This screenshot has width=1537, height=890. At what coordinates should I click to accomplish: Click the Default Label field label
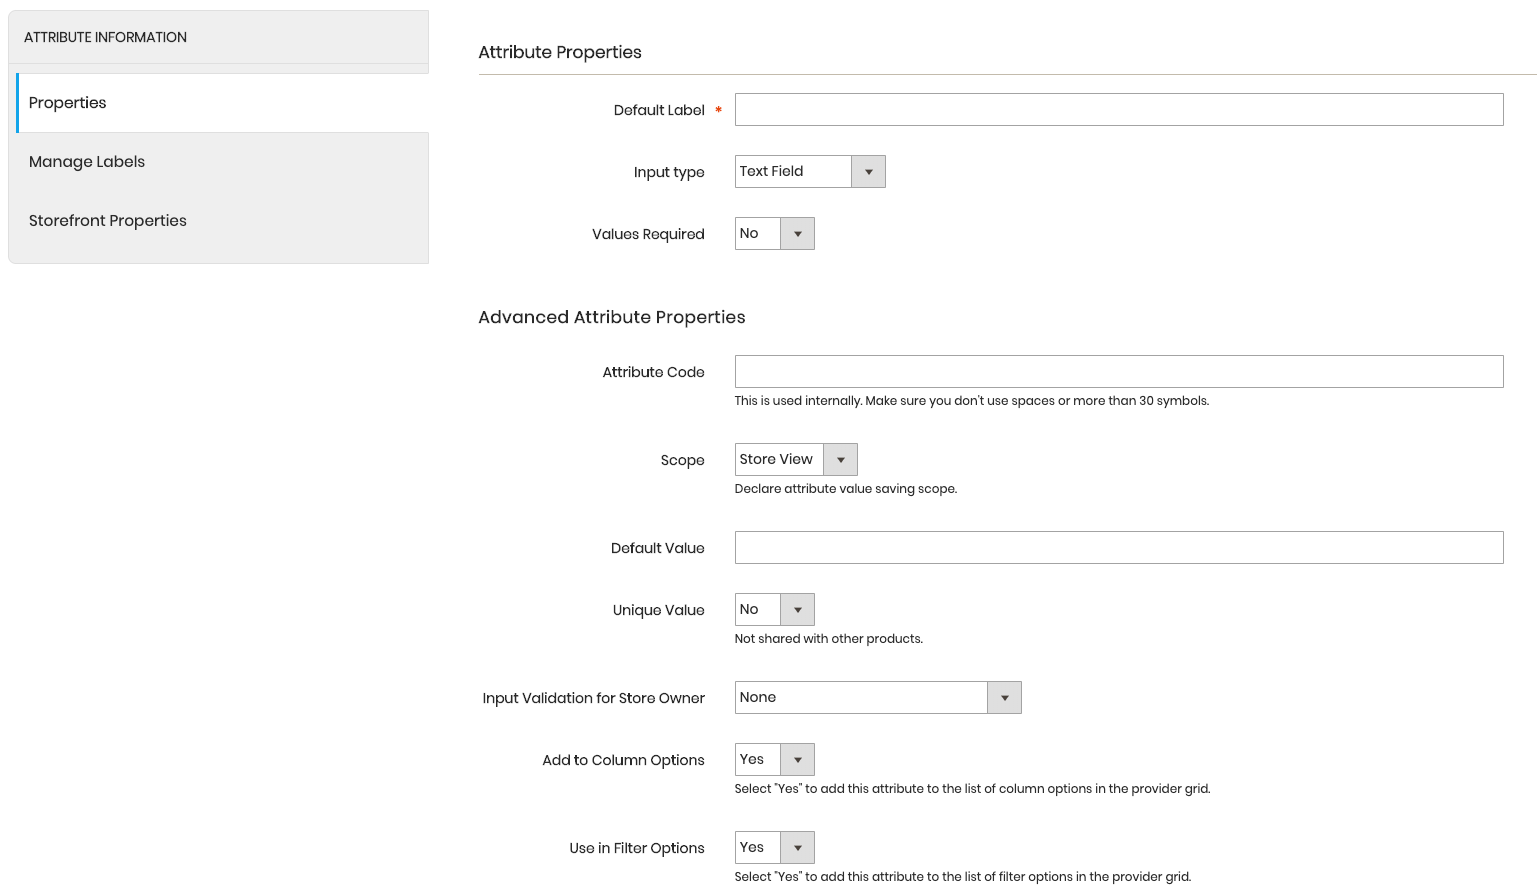(659, 110)
